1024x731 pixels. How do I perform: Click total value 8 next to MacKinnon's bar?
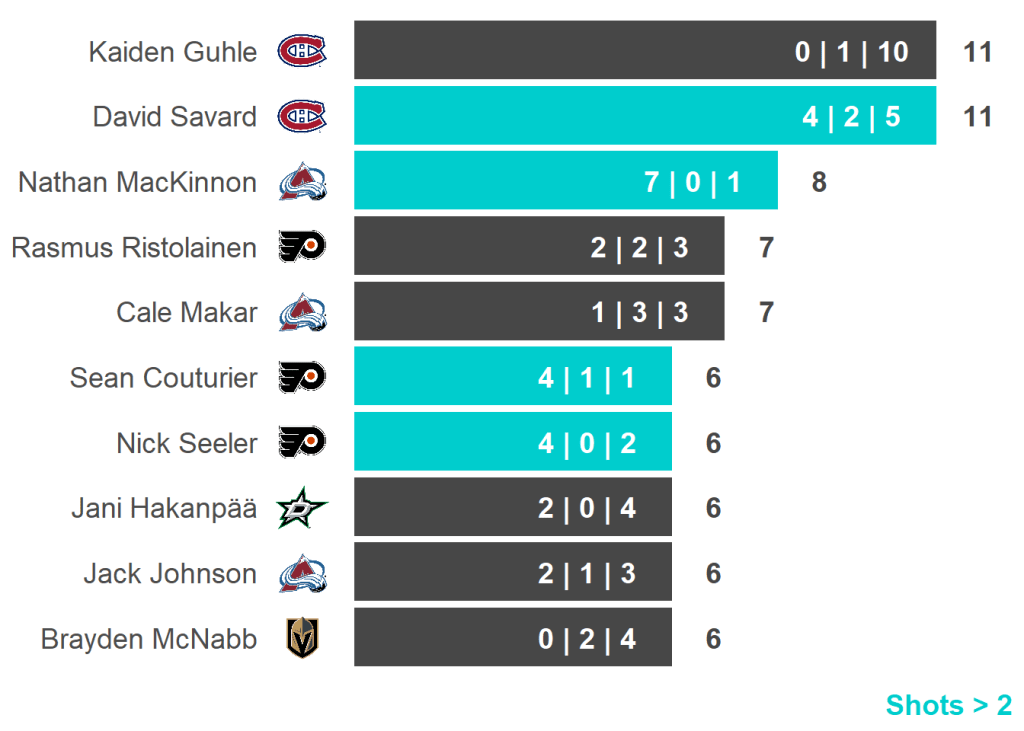tap(819, 183)
